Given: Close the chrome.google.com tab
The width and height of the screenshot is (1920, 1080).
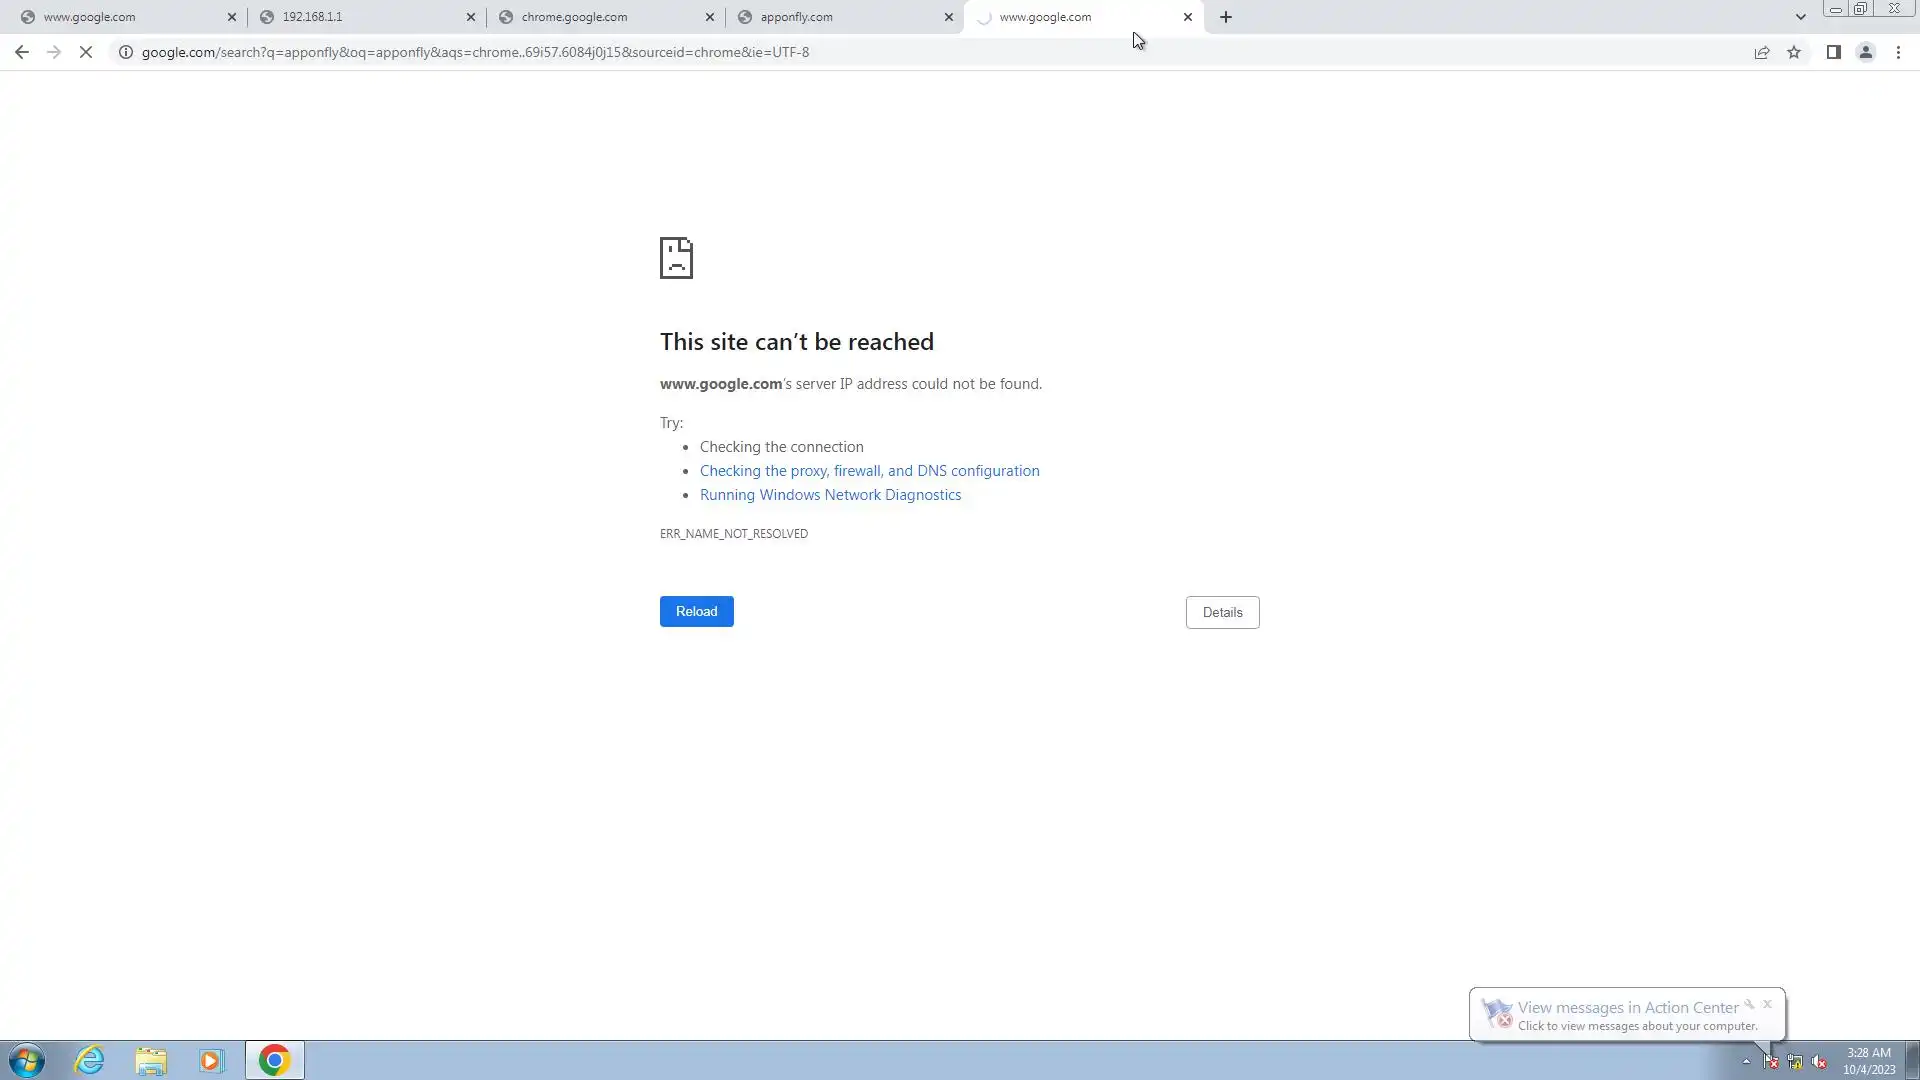Looking at the screenshot, I should [710, 17].
